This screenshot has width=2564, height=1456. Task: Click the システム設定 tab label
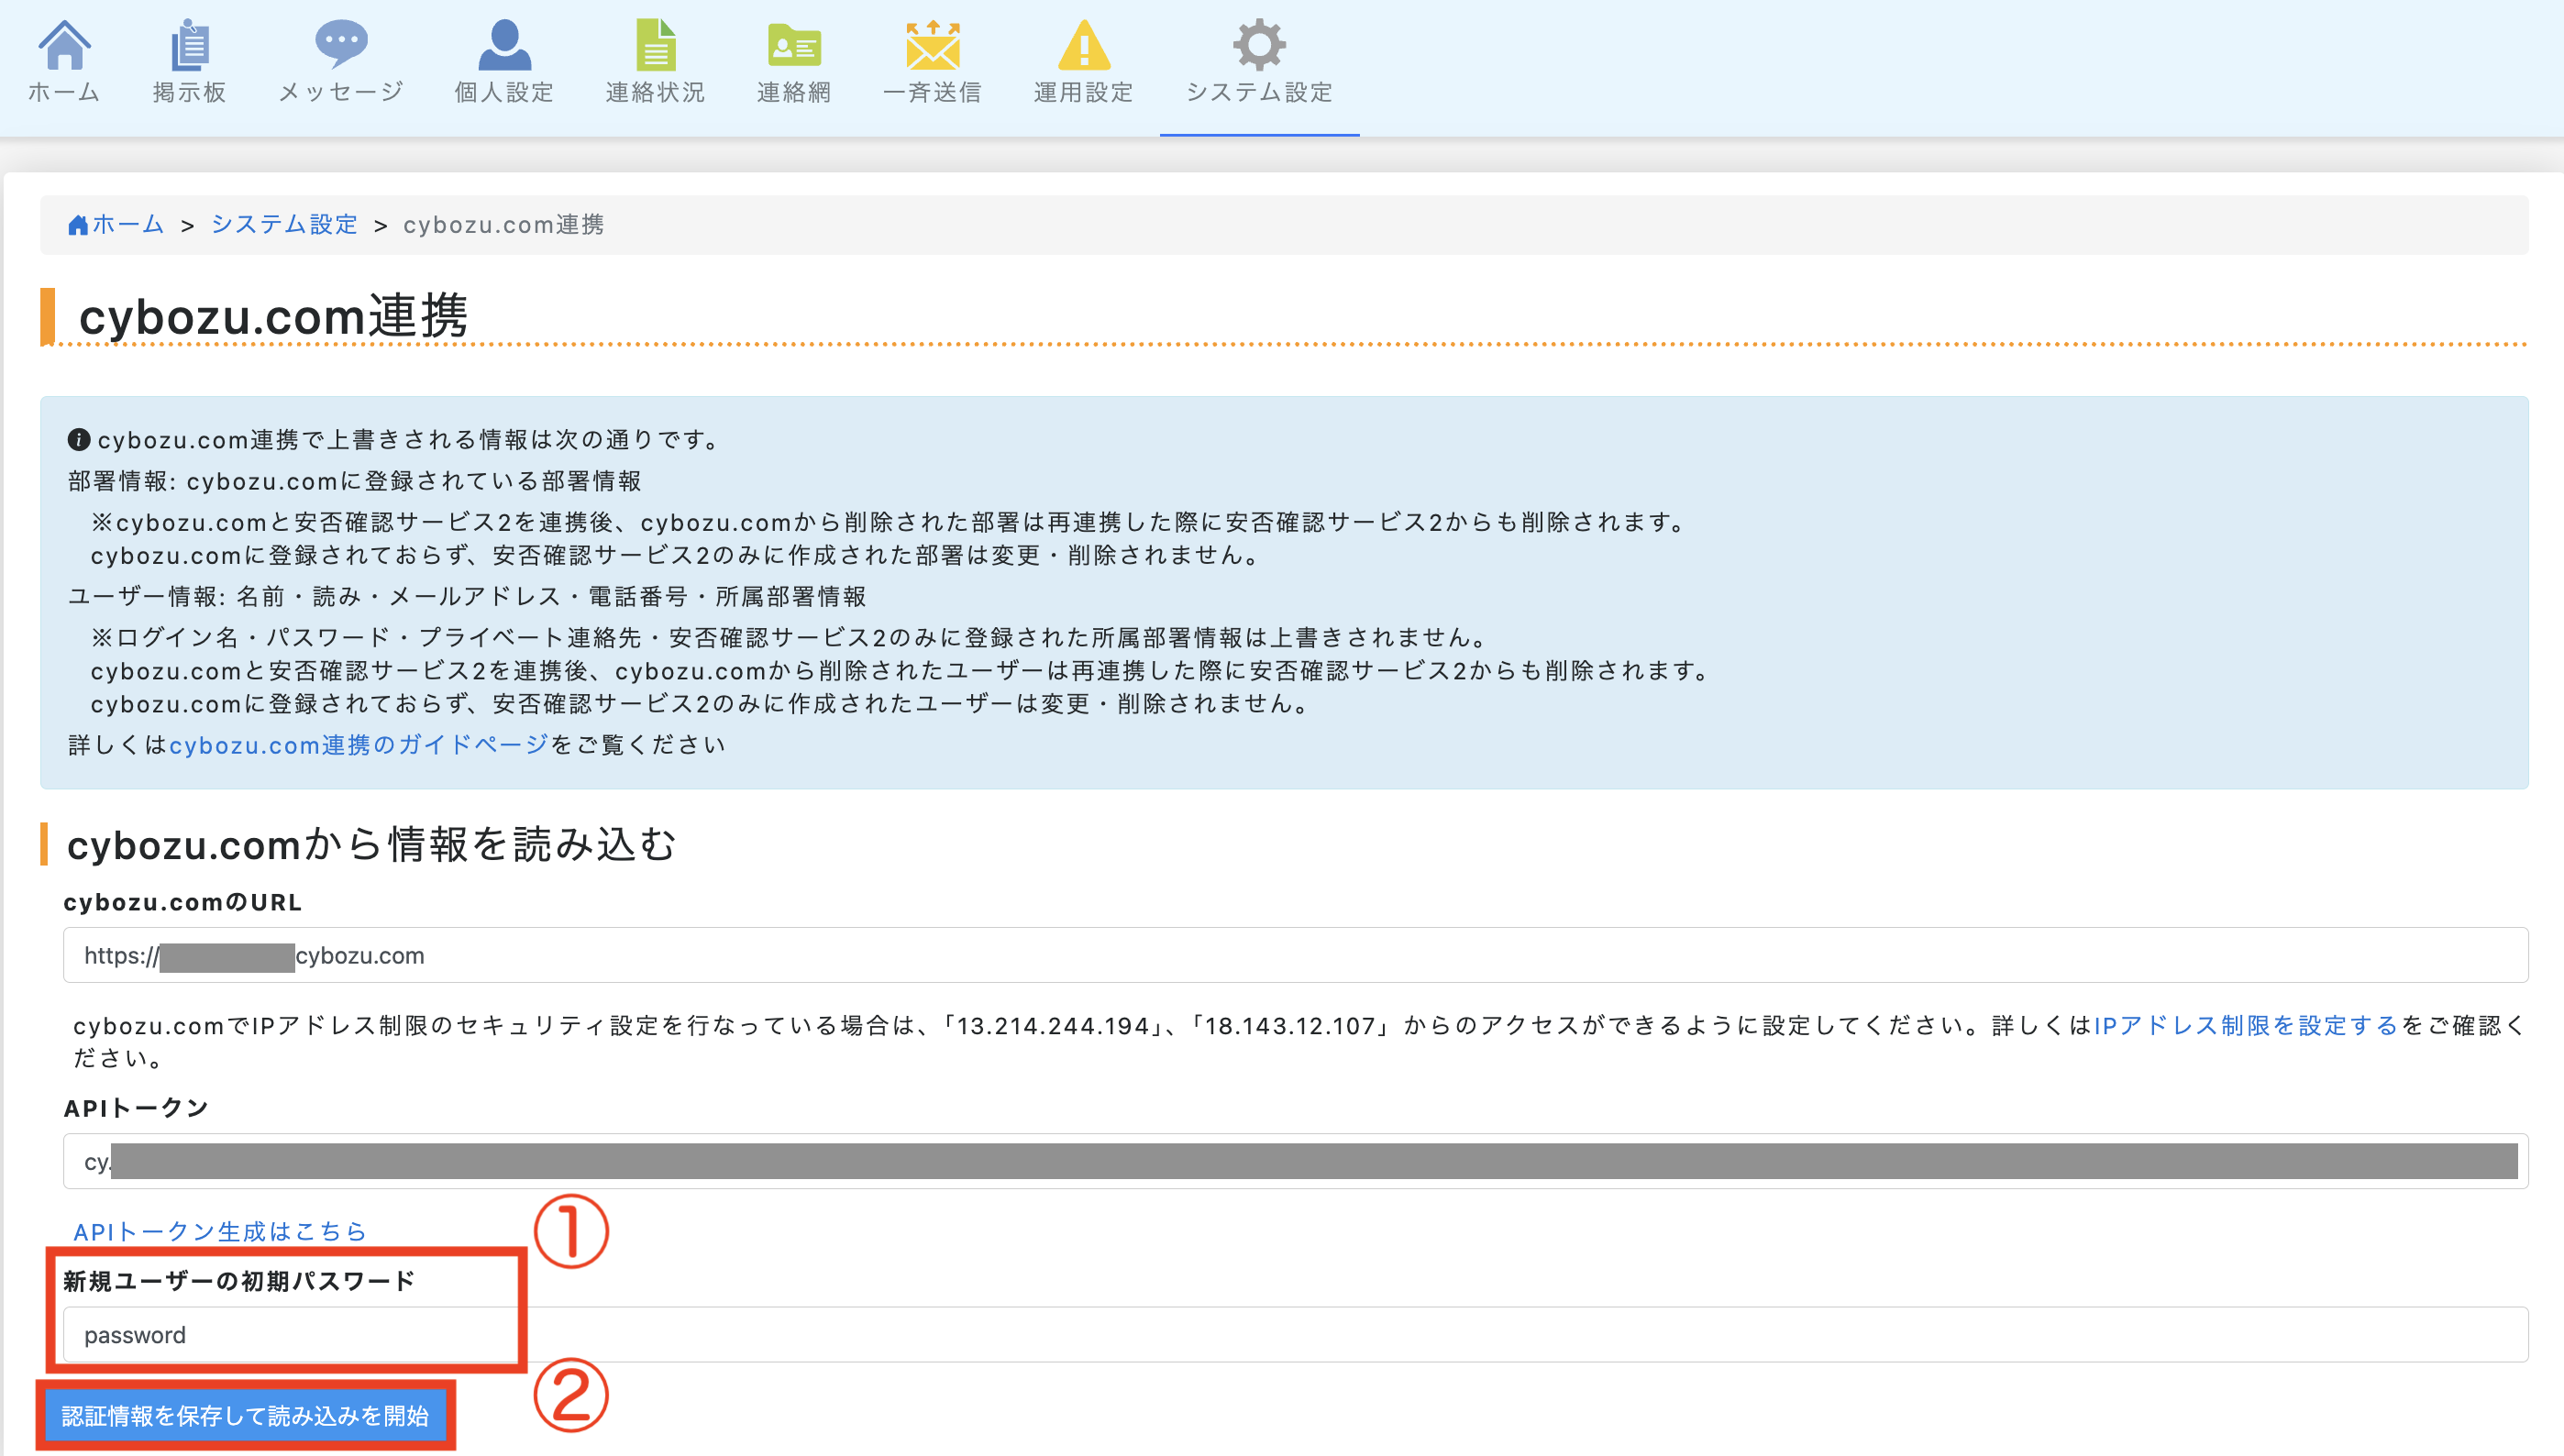point(1259,92)
